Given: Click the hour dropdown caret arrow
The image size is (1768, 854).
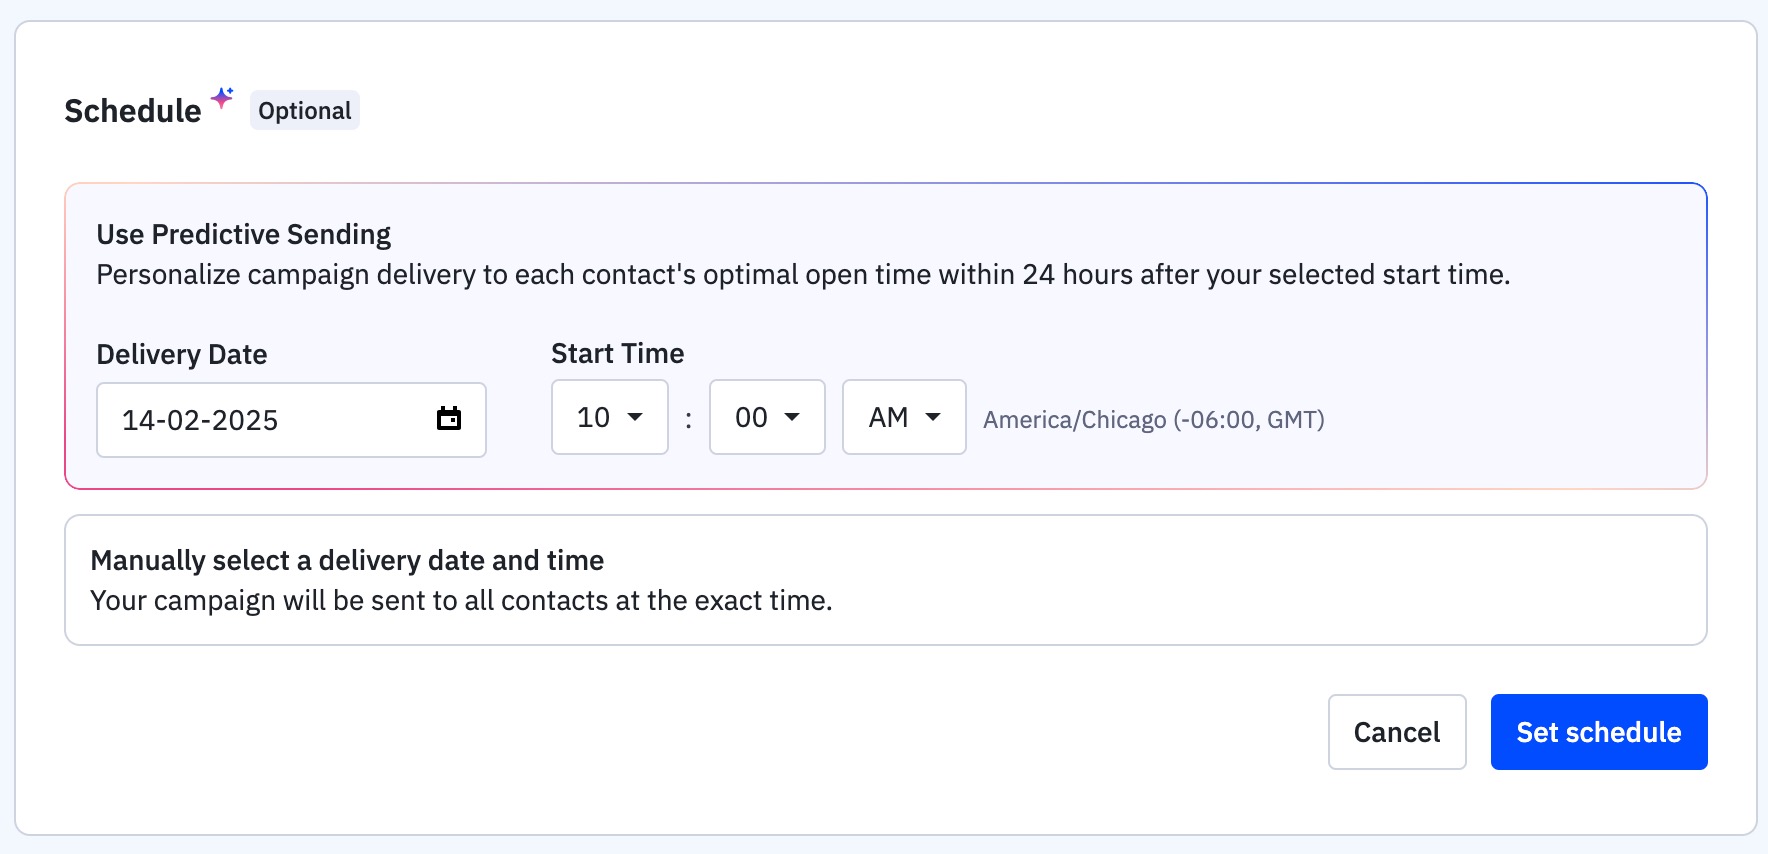Looking at the screenshot, I should [635, 417].
